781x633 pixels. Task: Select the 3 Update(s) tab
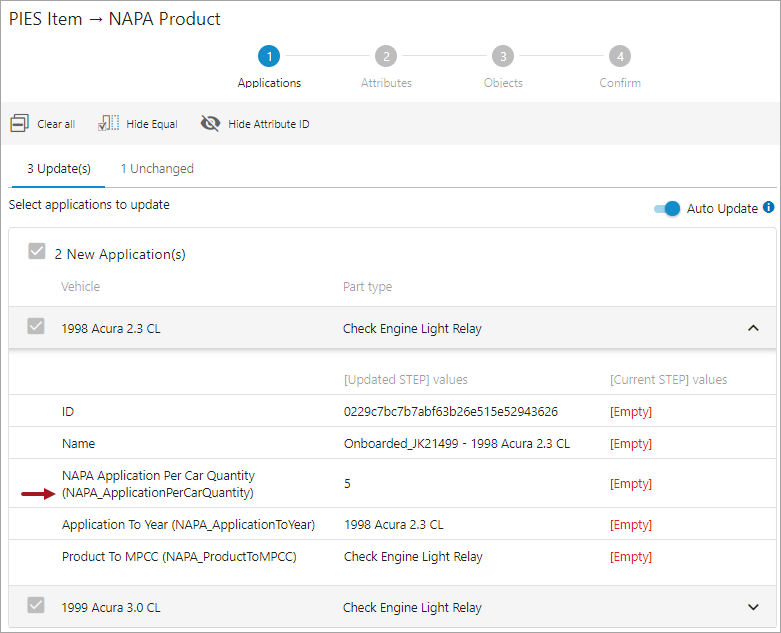tap(59, 169)
